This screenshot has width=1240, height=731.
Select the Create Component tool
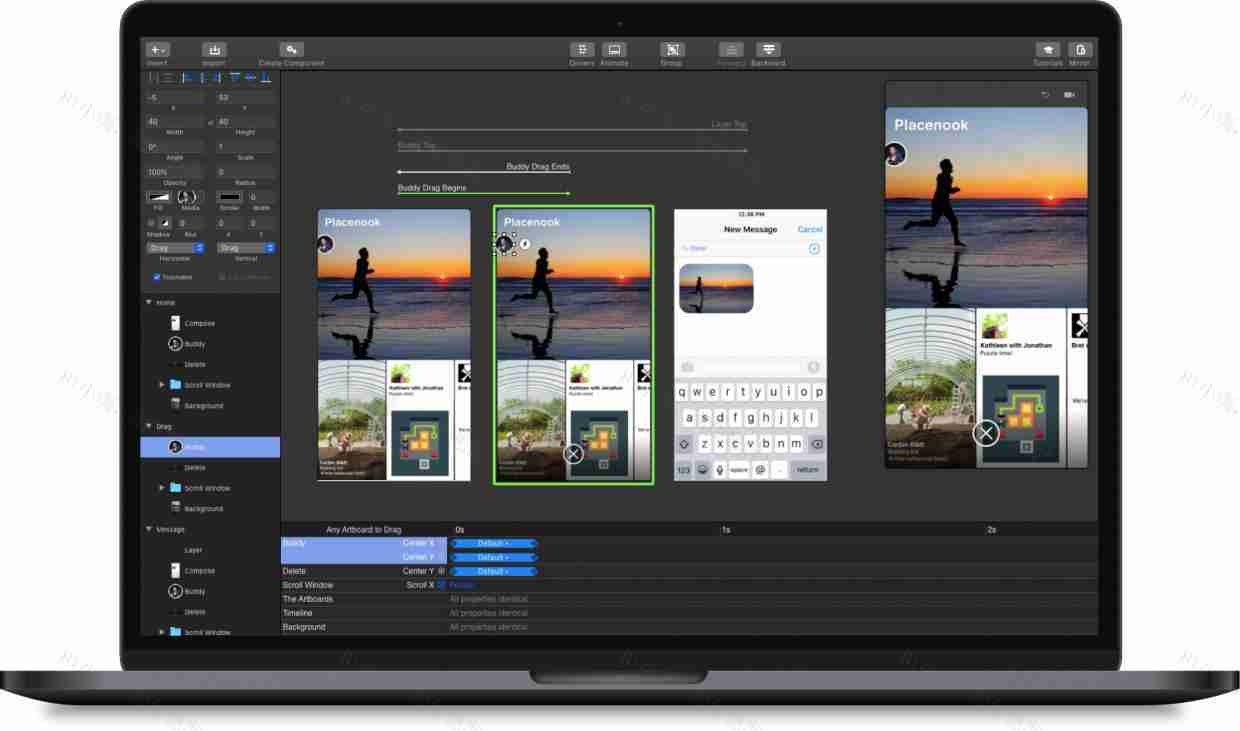[292, 49]
